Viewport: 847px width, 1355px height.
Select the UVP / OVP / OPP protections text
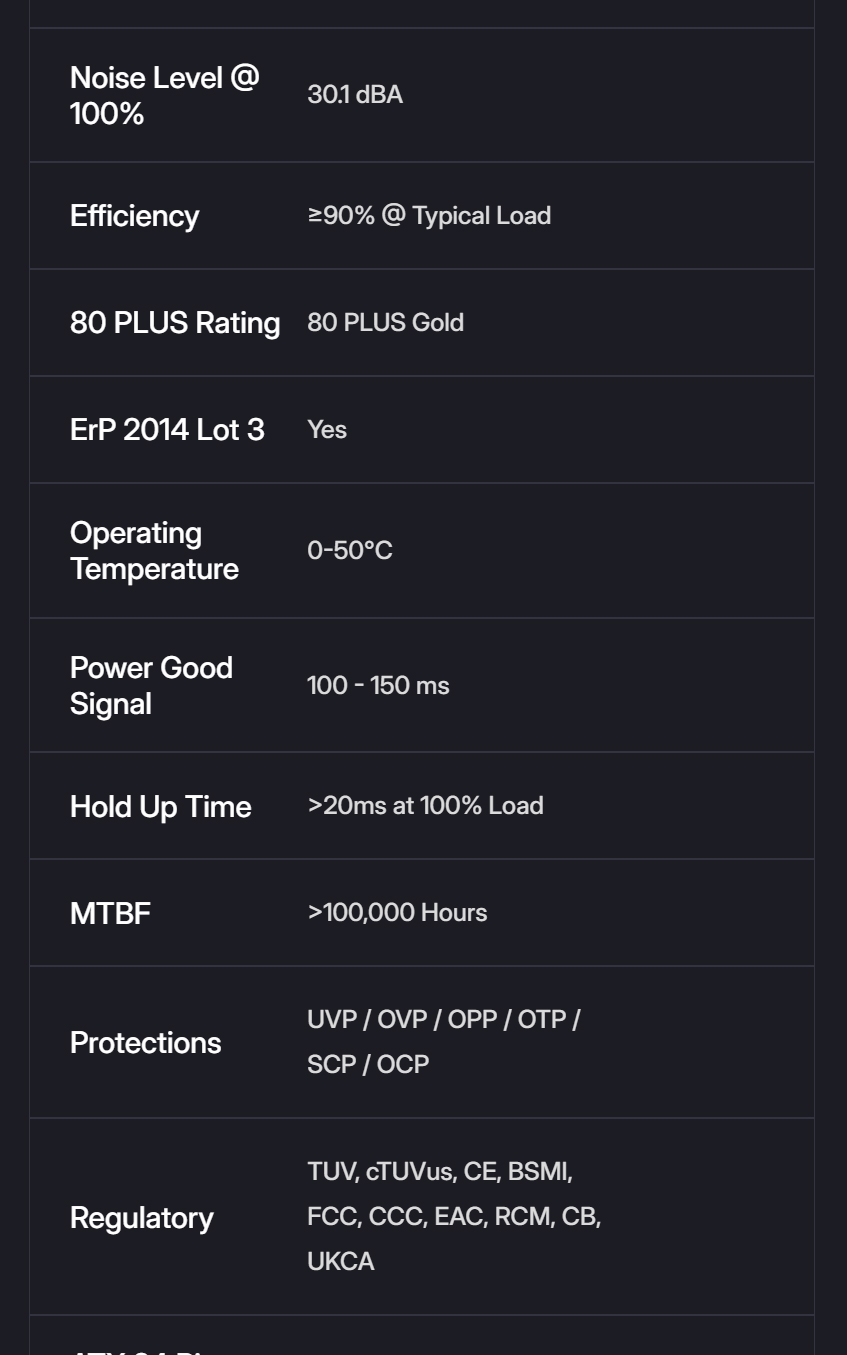click(404, 1020)
